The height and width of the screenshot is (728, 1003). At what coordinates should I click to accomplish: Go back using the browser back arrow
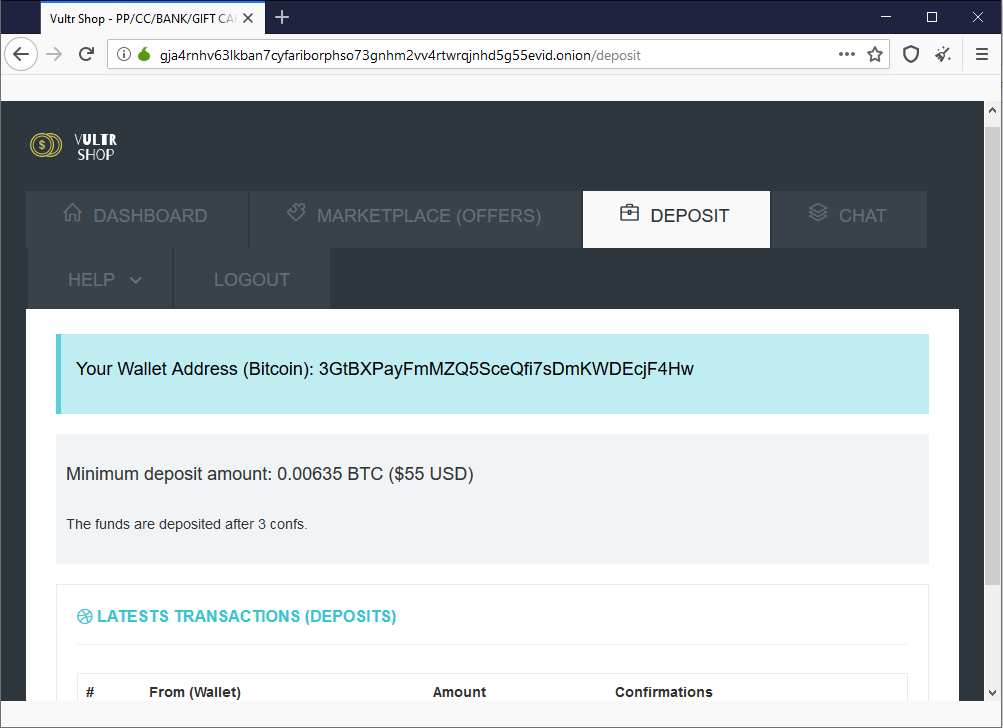coord(21,55)
